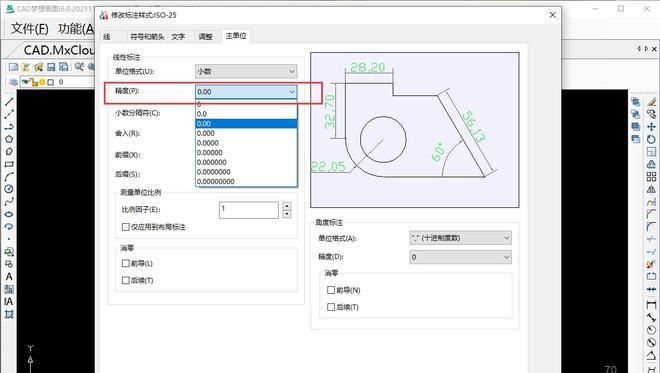Click the zoom magnifier icon in toolbar

[79, 67]
